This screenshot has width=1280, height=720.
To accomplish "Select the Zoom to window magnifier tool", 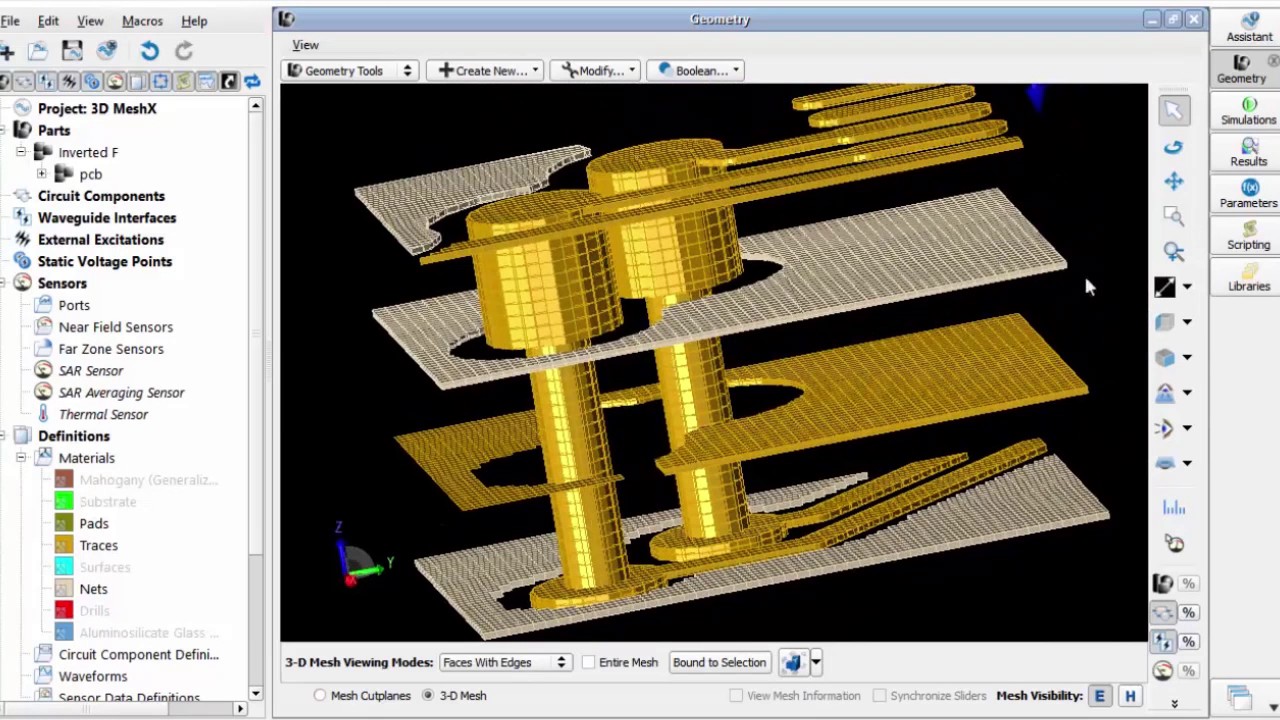I will tap(1174, 216).
